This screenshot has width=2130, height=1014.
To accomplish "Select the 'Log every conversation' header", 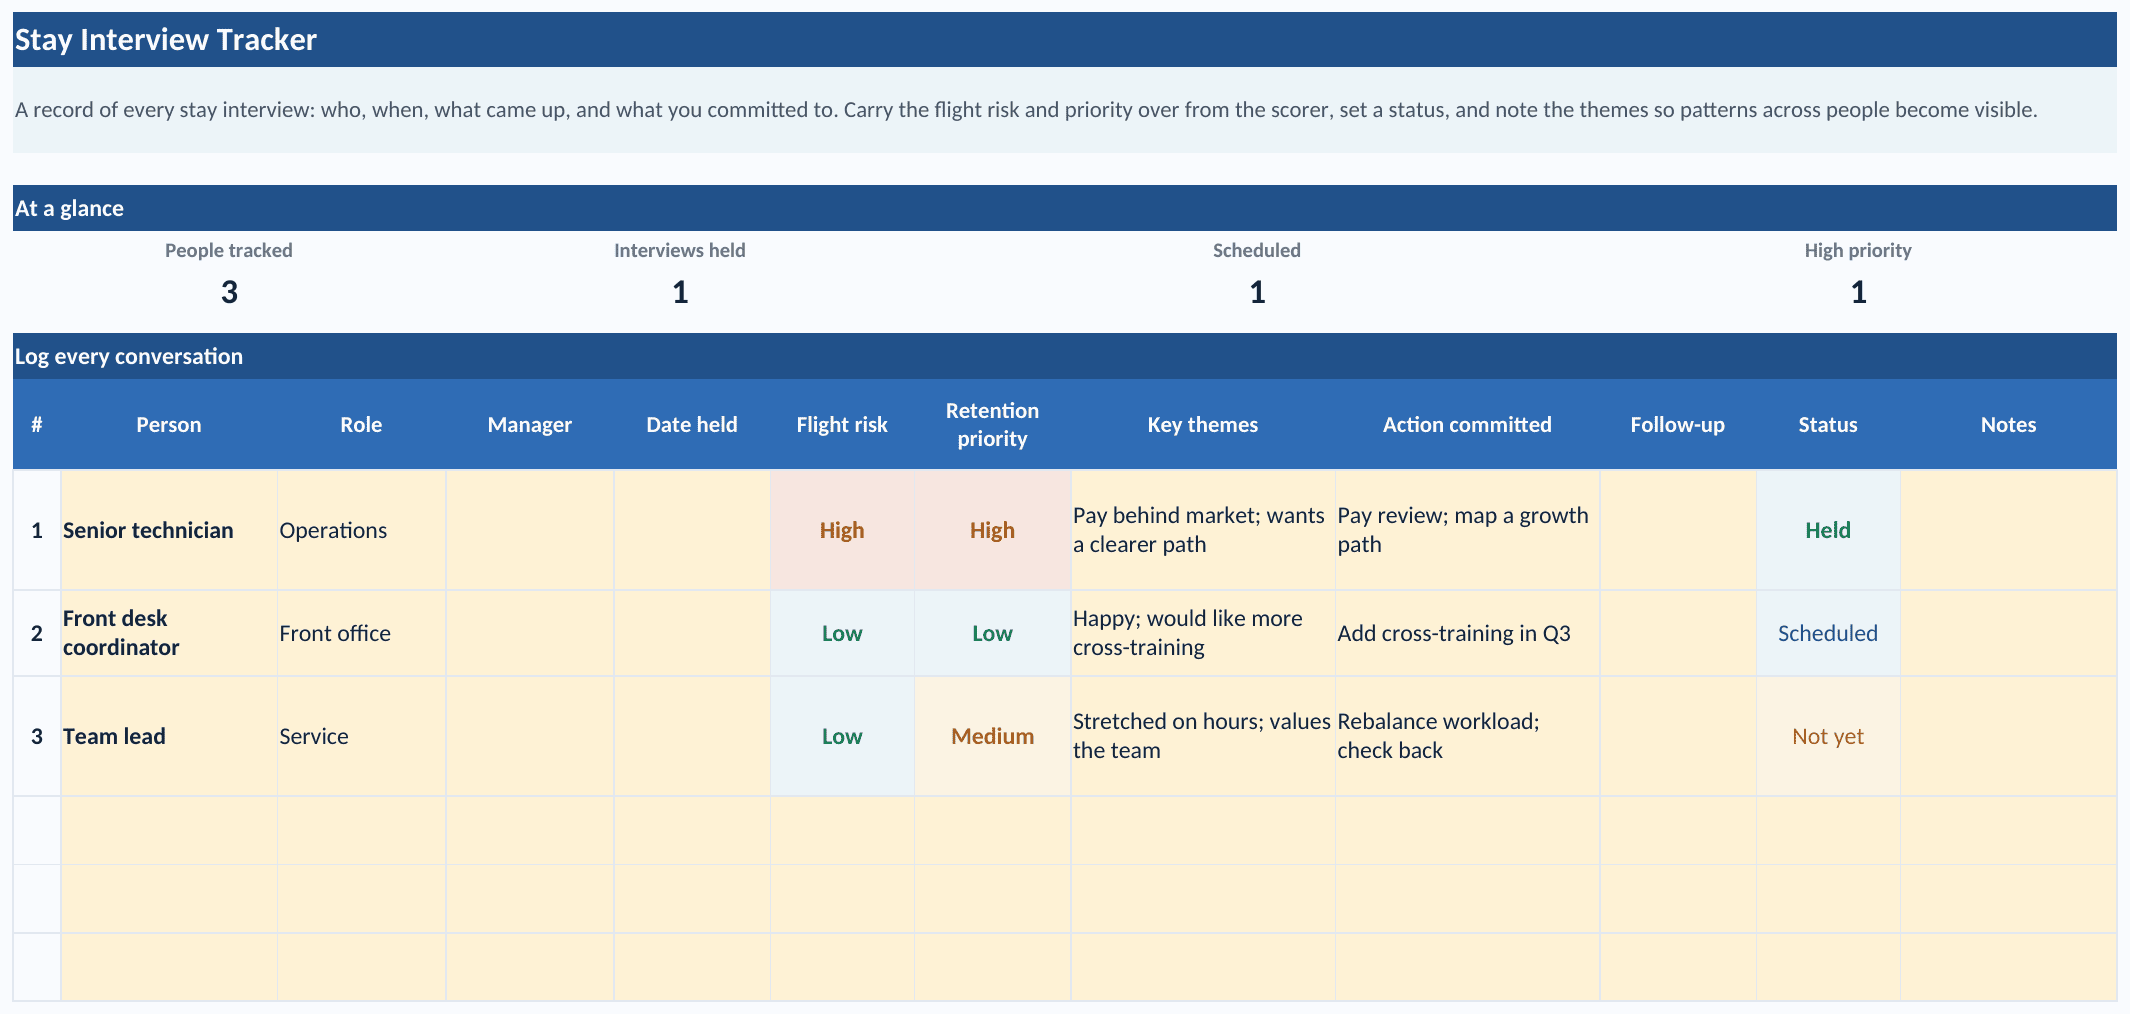I will pyautogui.click(x=1064, y=356).
